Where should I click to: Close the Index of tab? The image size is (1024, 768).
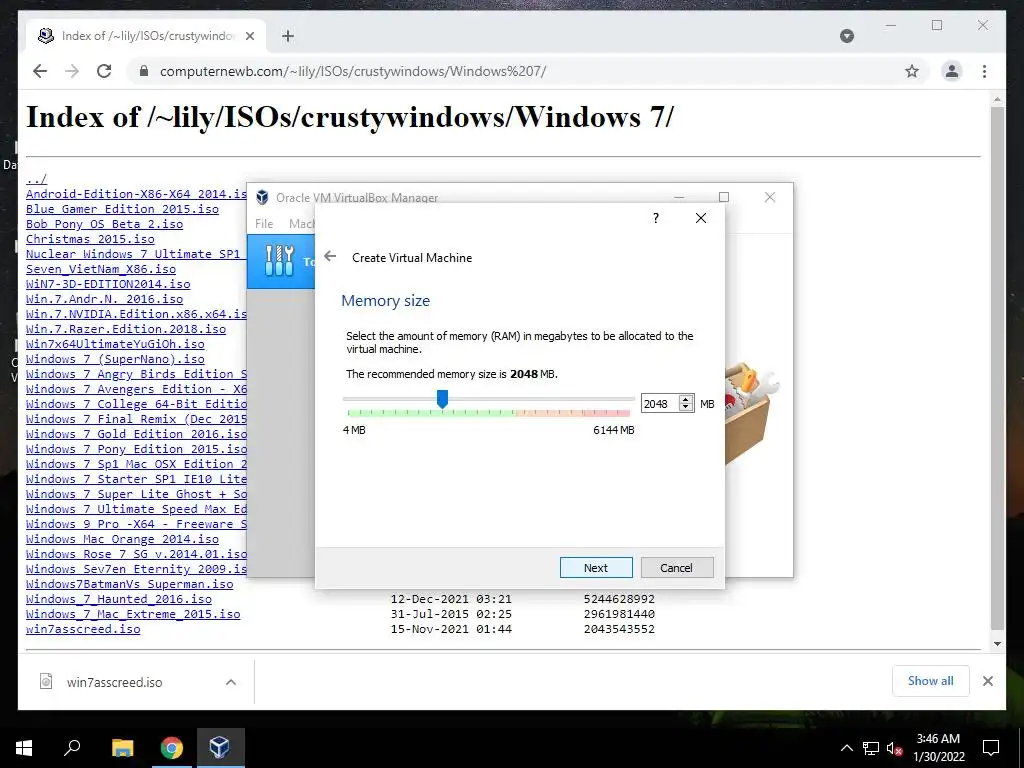249,36
